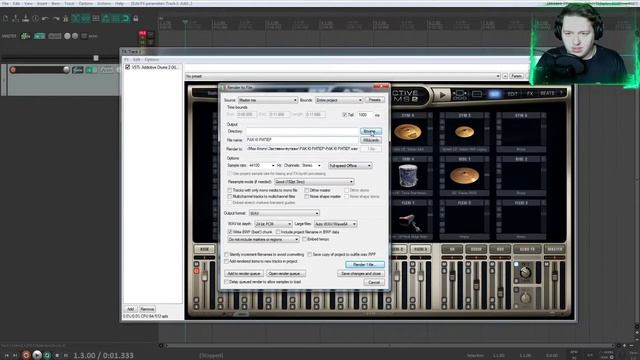
Task: Click Addictive Drums play button
Action: pyautogui.click(x=442, y=95)
